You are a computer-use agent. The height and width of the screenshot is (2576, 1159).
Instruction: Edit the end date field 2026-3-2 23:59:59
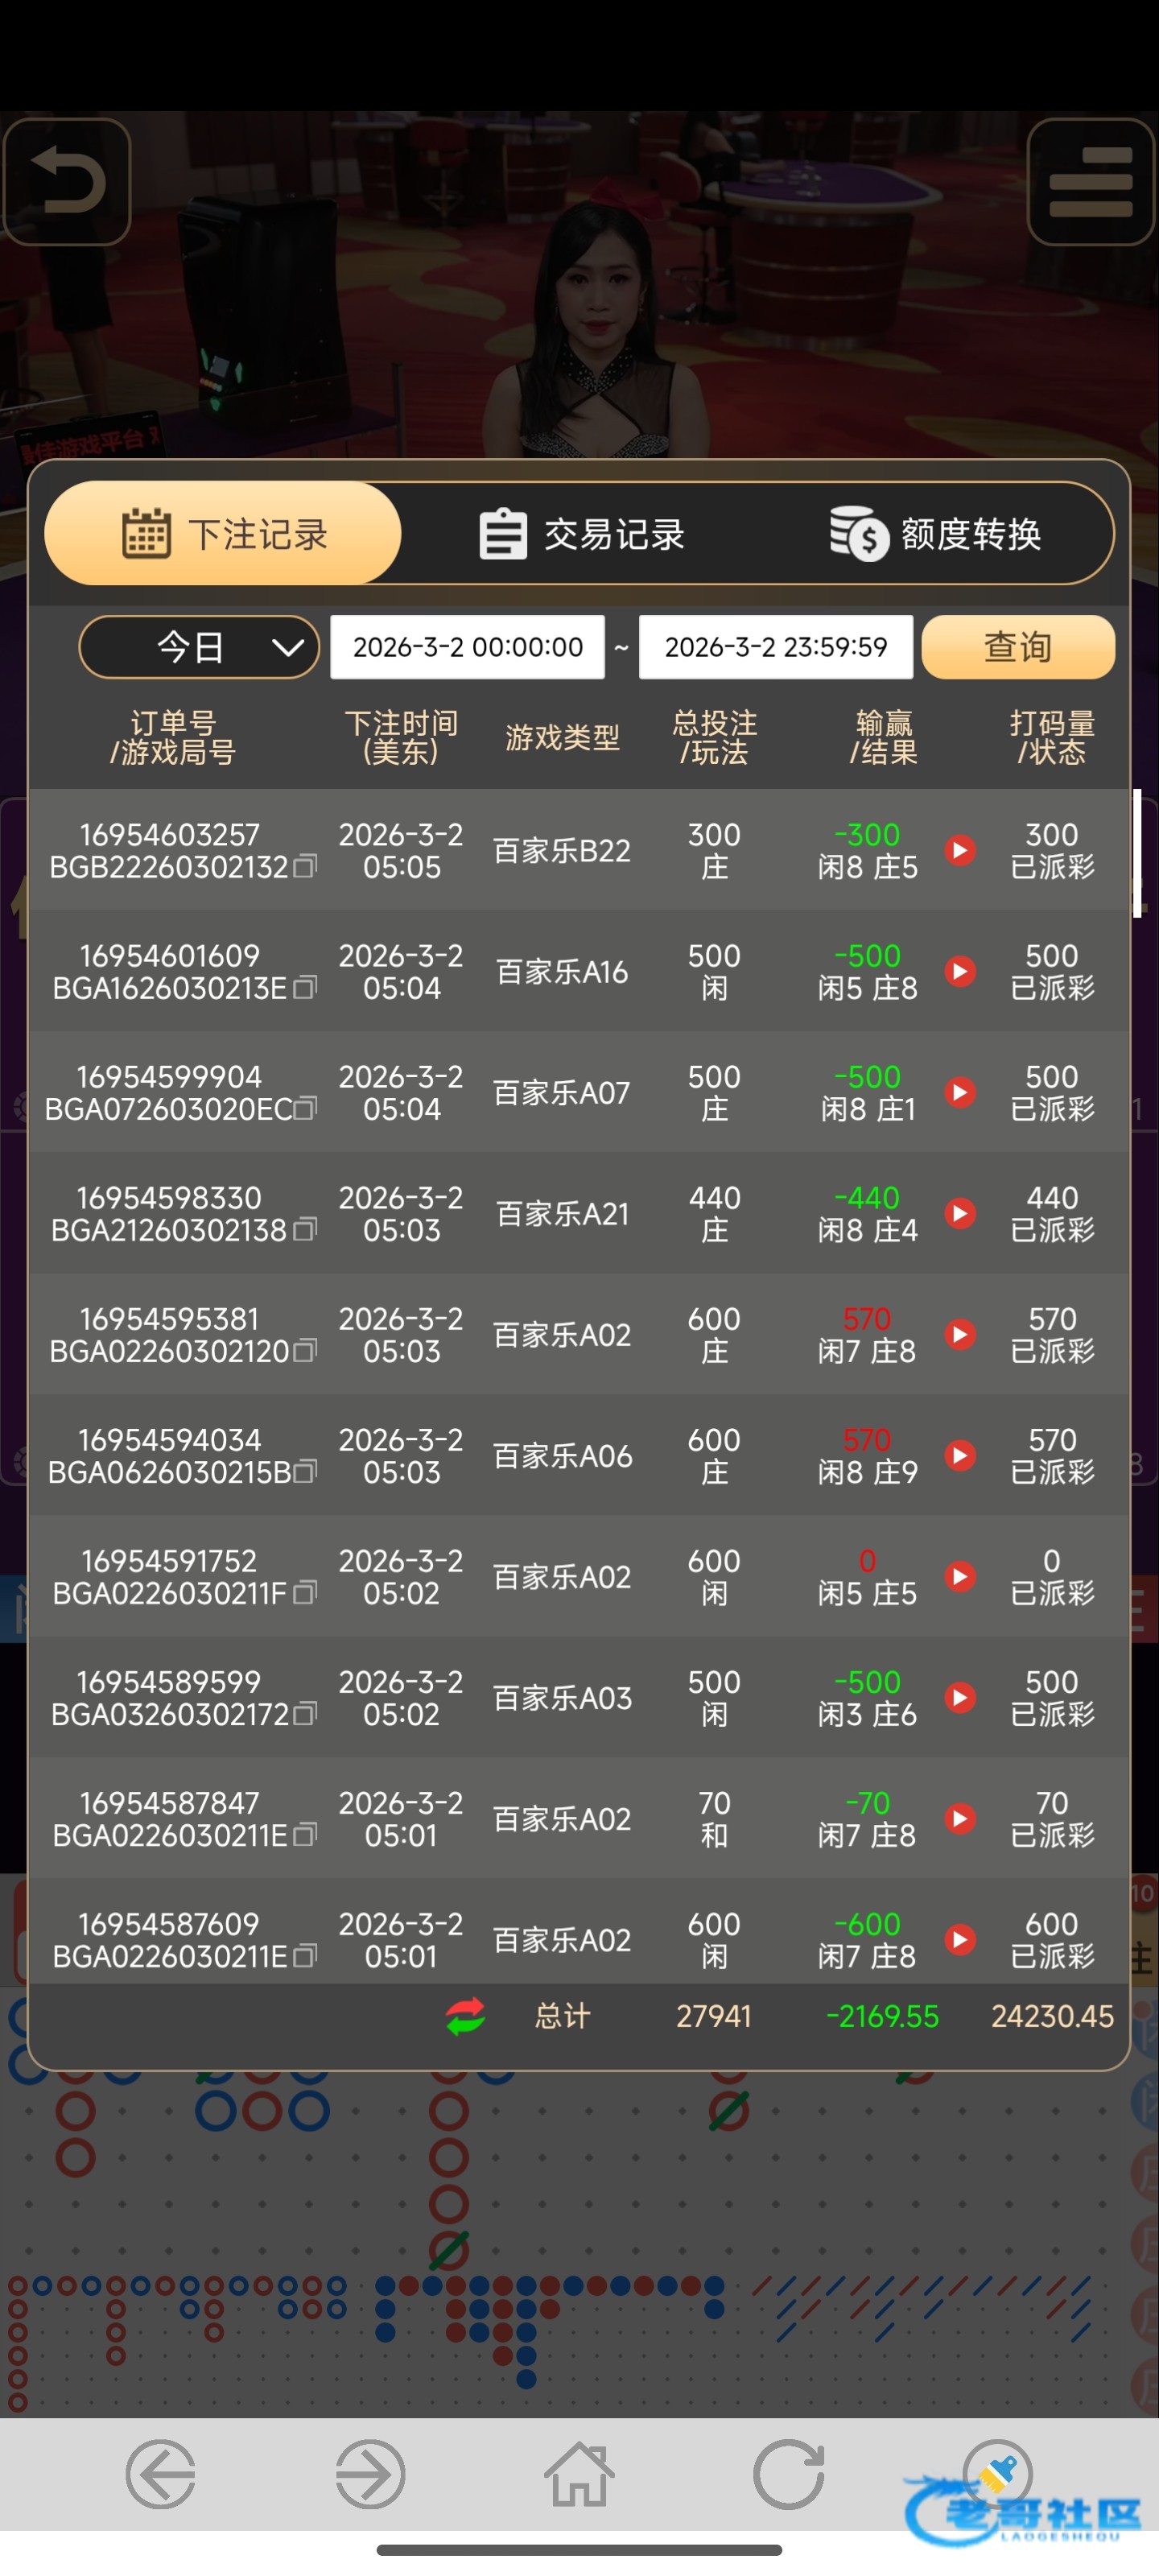775,647
